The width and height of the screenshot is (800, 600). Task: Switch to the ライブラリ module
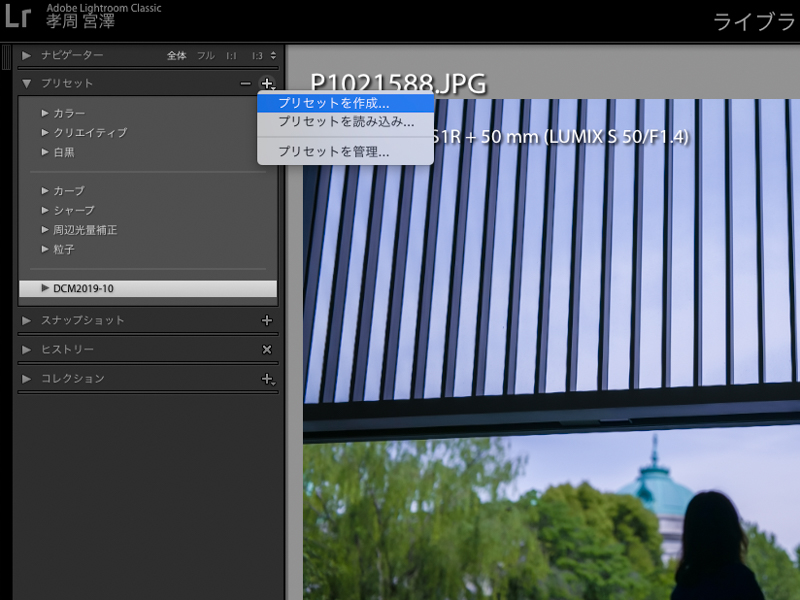coord(754,22)
